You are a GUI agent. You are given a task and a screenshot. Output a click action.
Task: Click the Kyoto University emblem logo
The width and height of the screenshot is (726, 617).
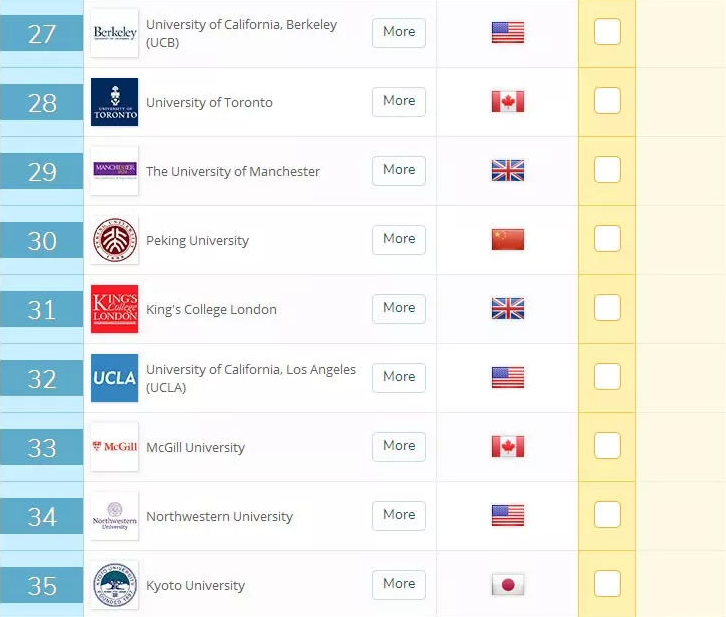point(114,585)
